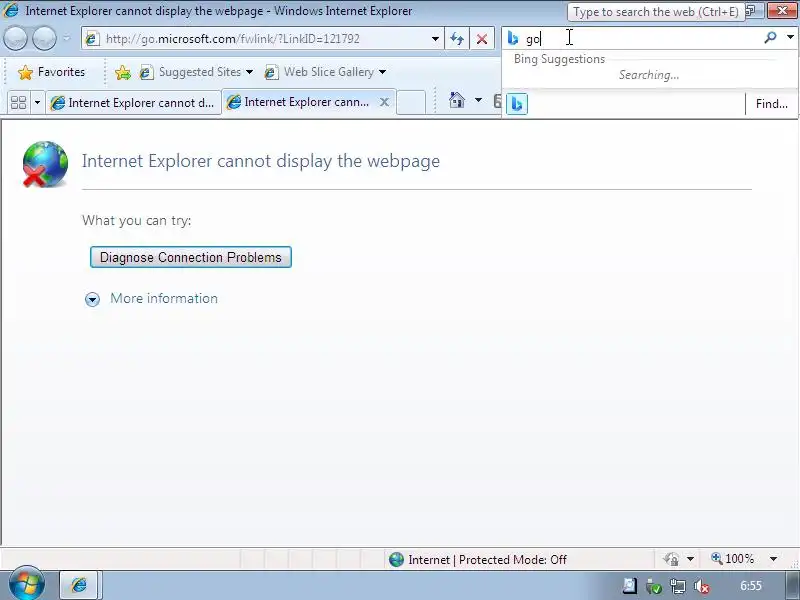
Task: Switch to first Internet Explorer cannot d... tab
Action: (134, 103)
